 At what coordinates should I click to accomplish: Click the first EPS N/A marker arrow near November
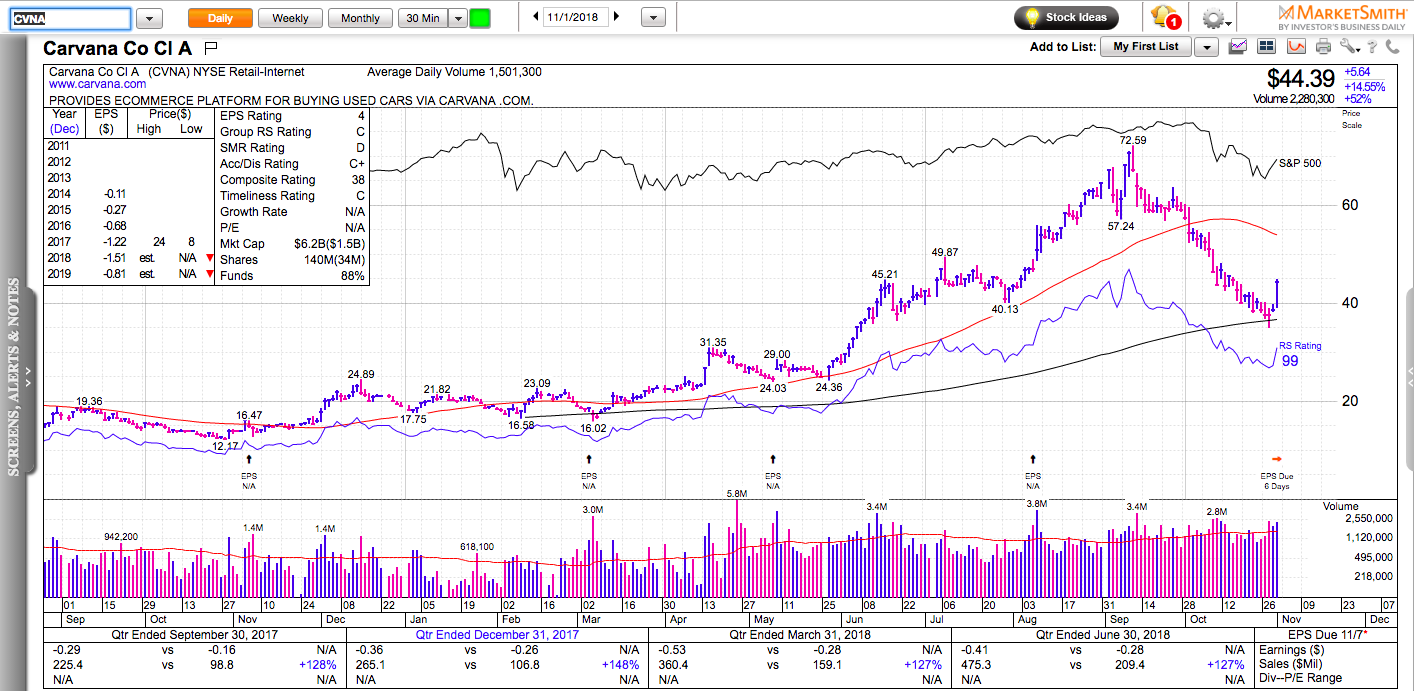click(248, 459)
